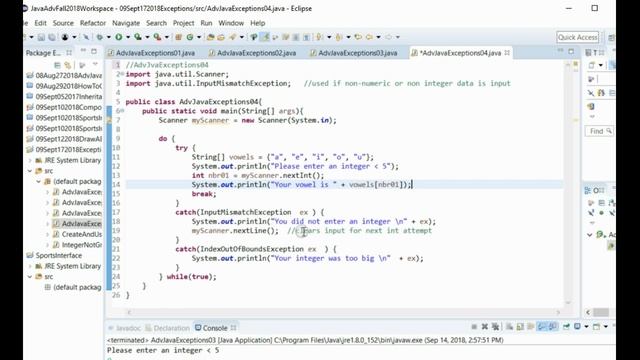Minimize the editor area
Viewport: 640px width, 360px height.
(x=560, y=51)
